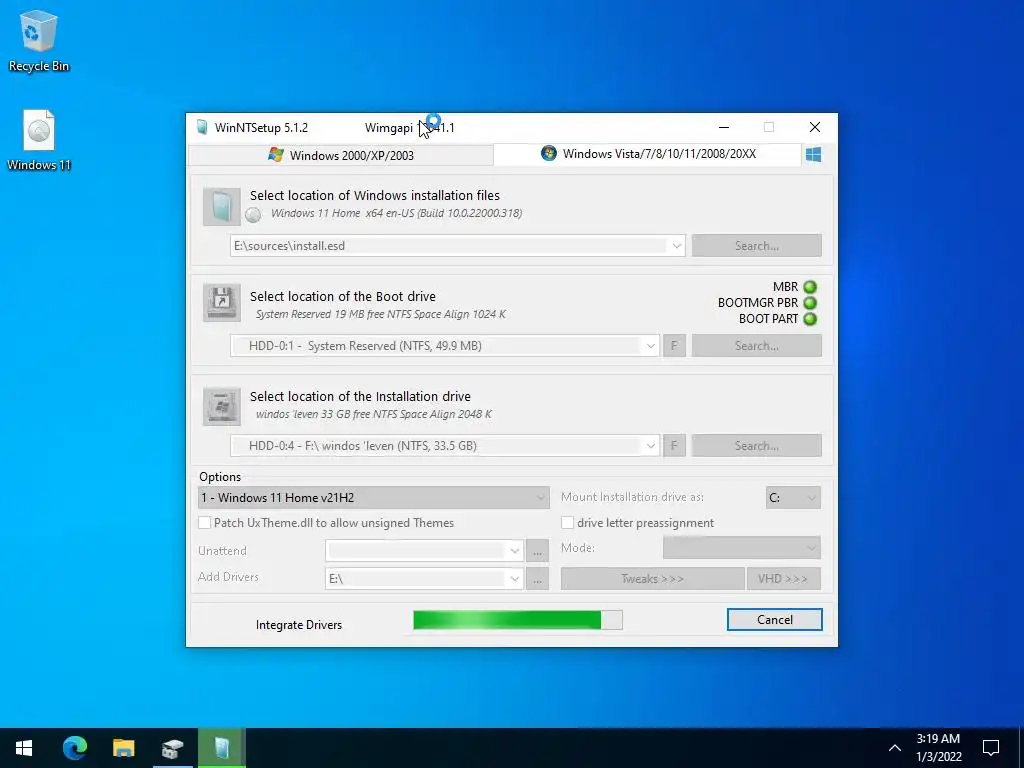Switch to the Windows 2000/XP/2003 tab
Viewport: 1024px width, 768px height.
pos(341,155)
